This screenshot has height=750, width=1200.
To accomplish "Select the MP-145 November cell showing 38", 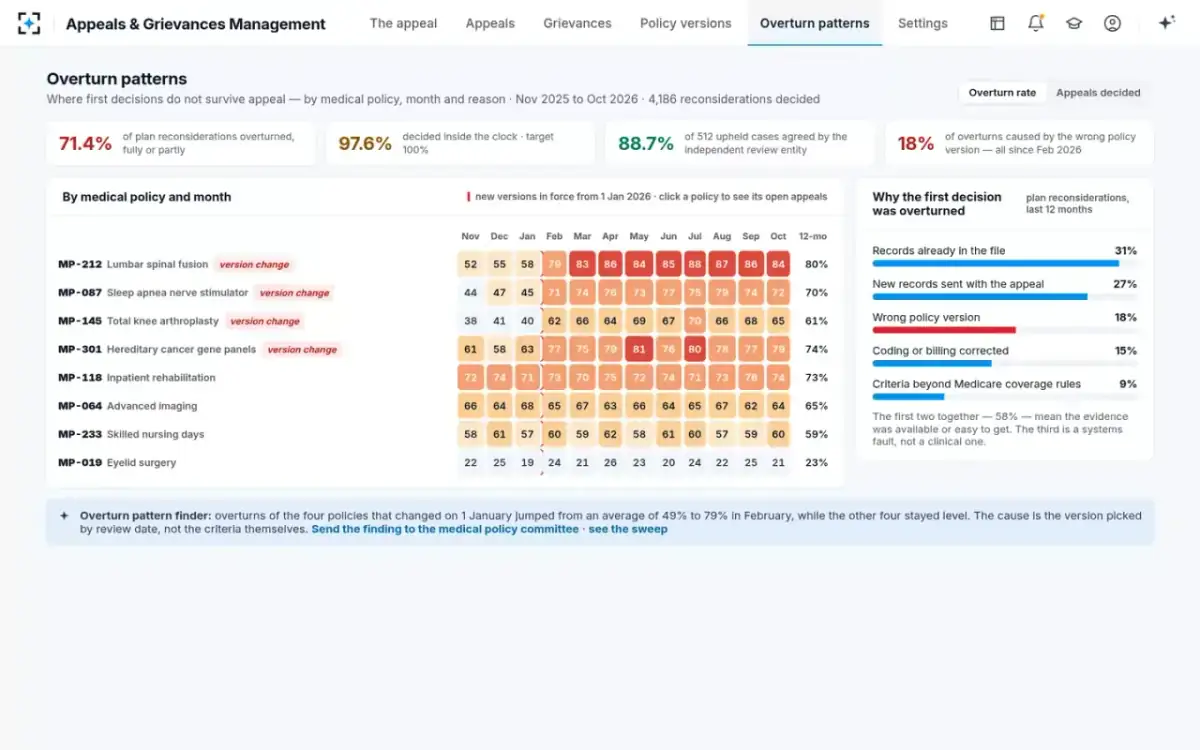I will click(470, 321).
